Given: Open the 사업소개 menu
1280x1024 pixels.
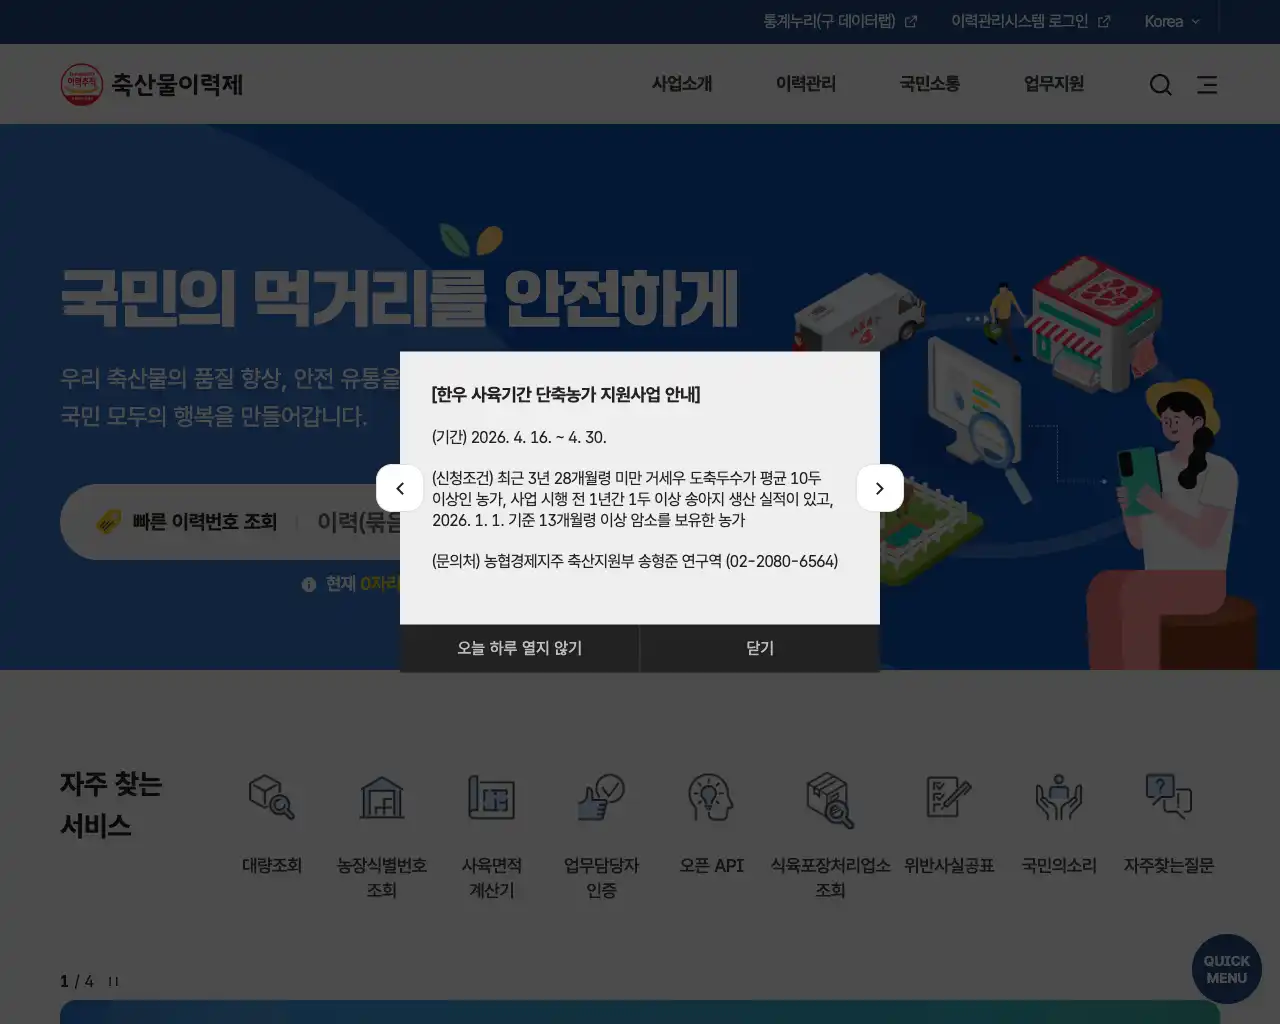Looking at the screenshot, I should pyautogui.click(x=681, y=84).
